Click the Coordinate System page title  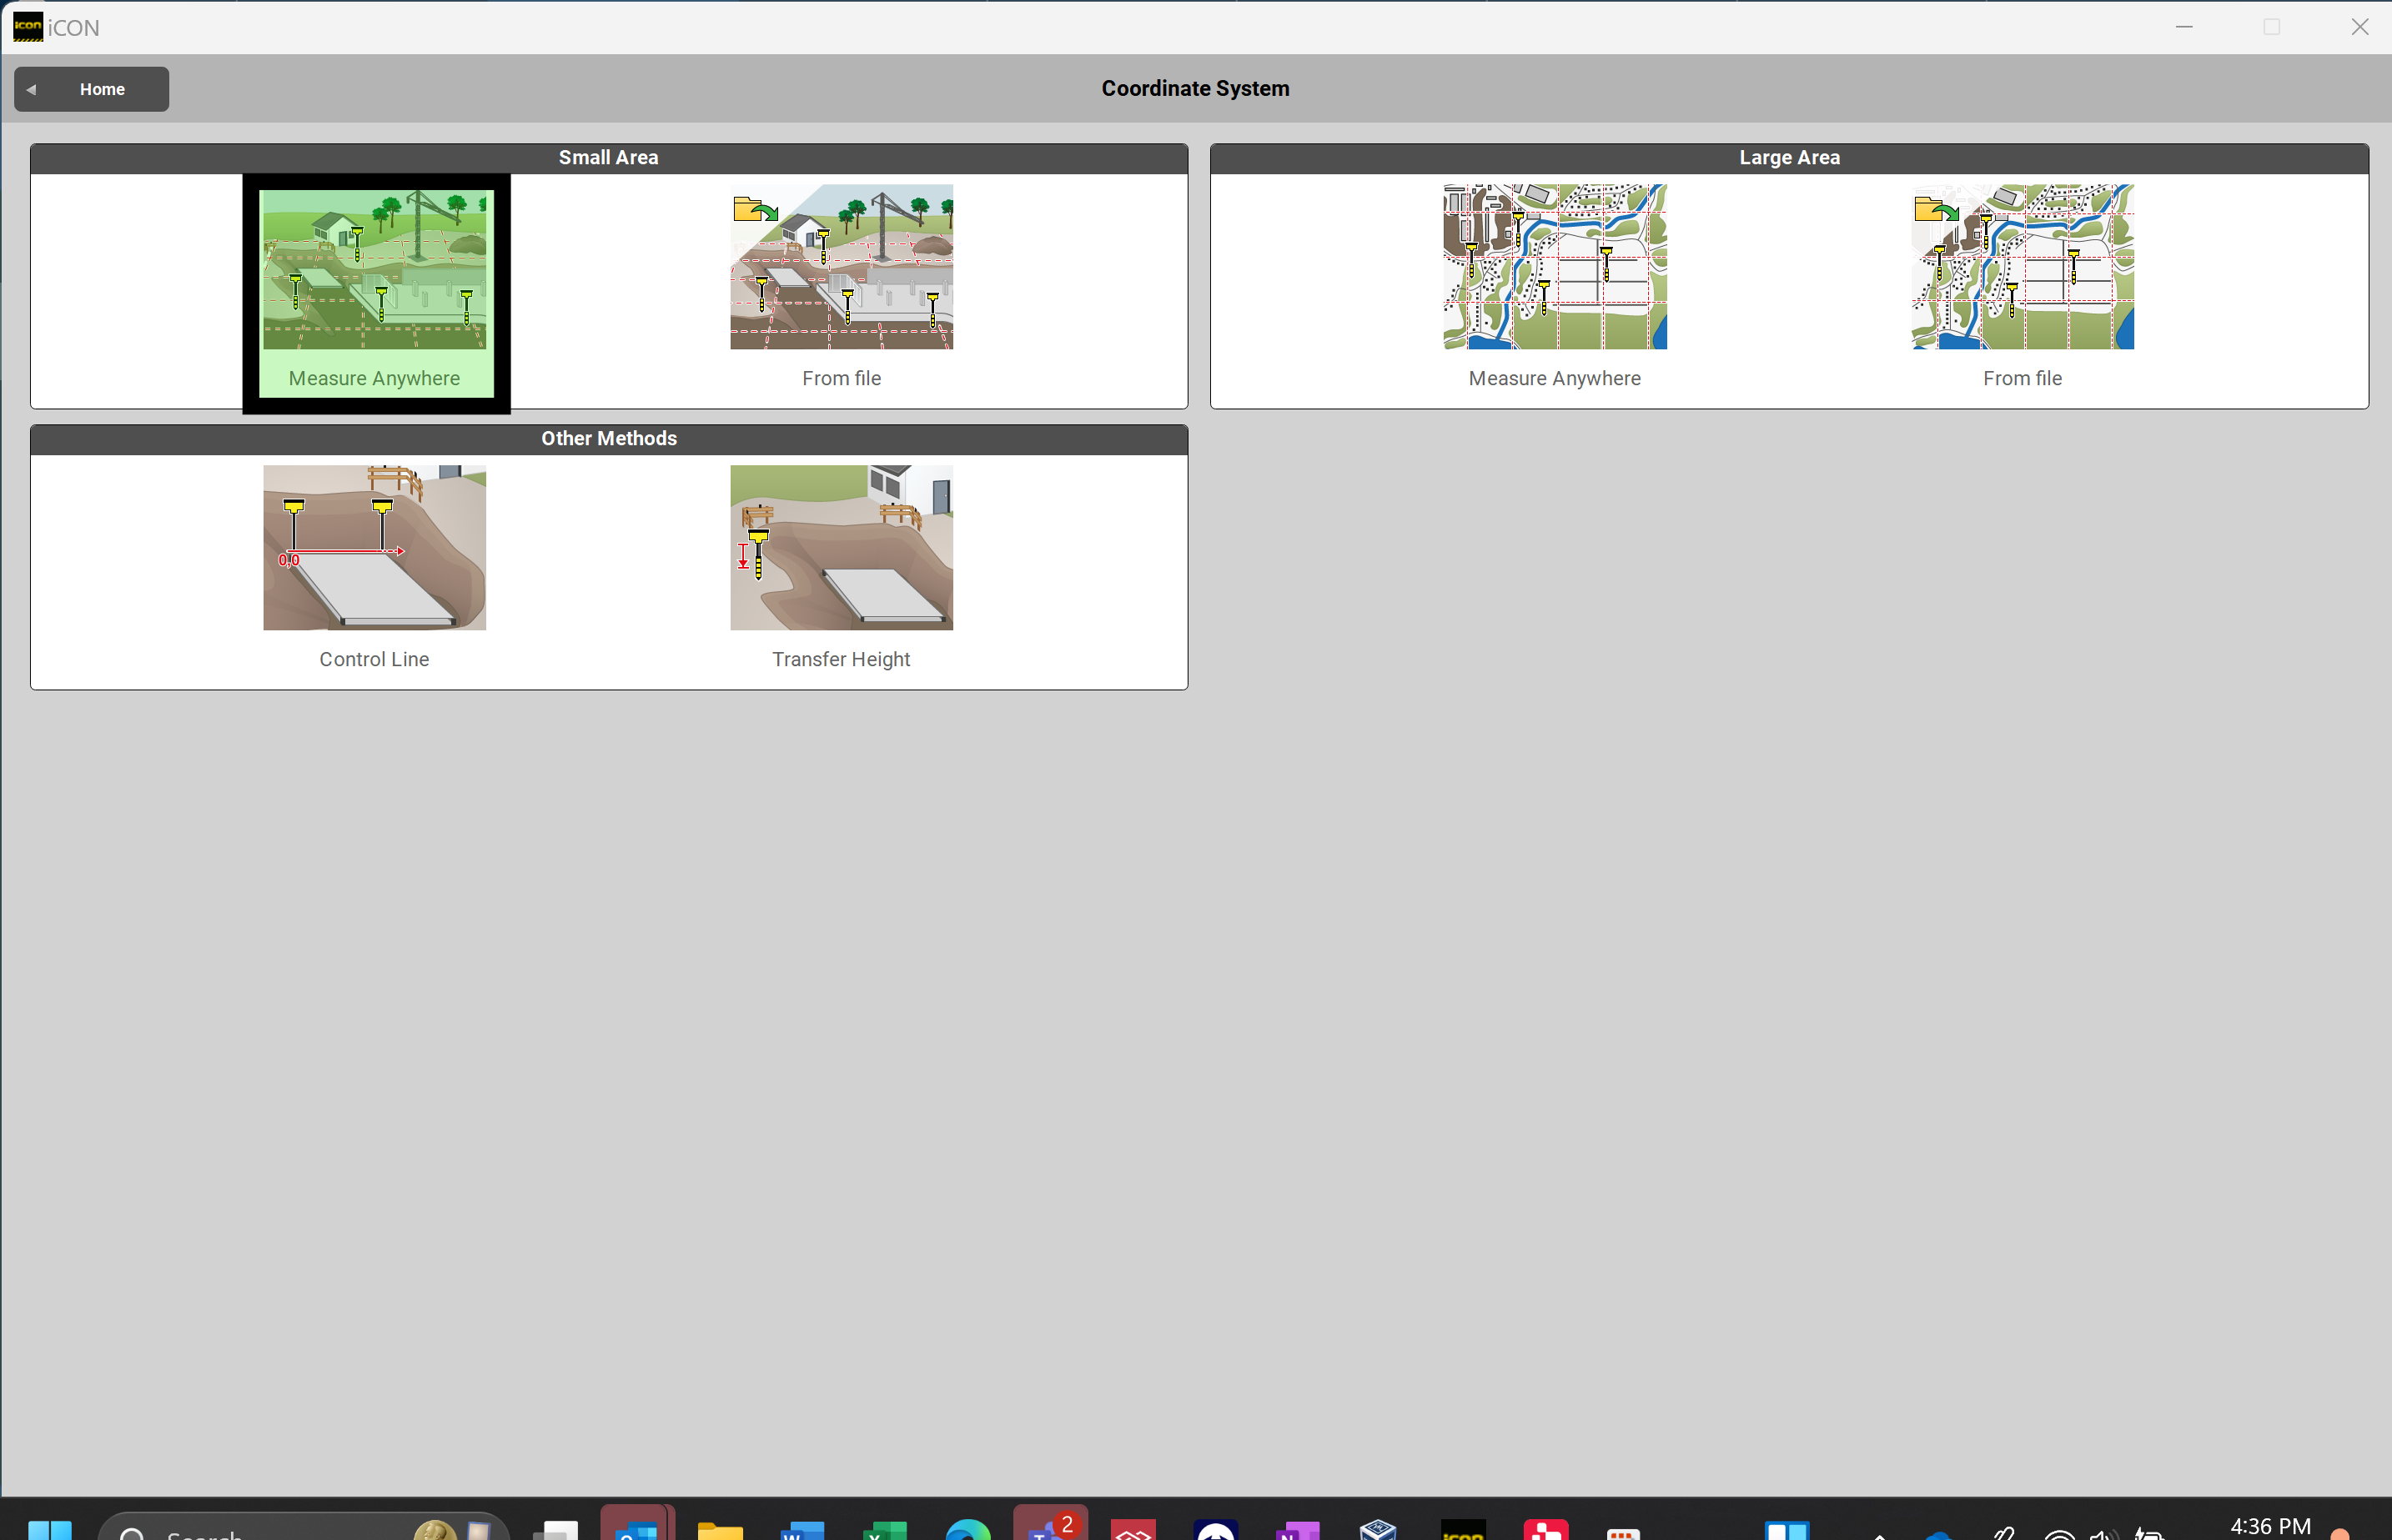tap(1195, 89)
